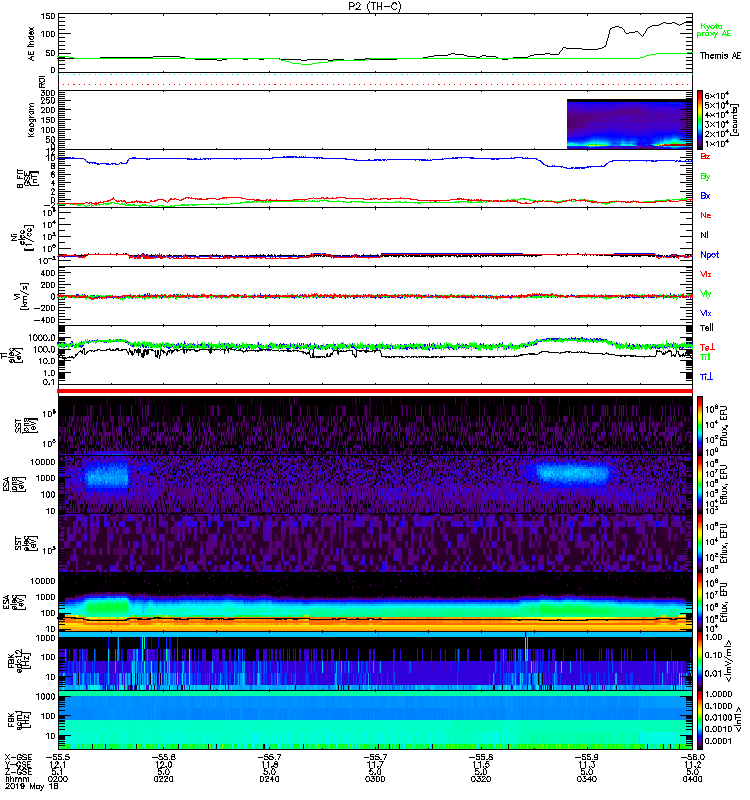Select the green Ti parallel legend label
This screenshot has height=800, width=750.
point(705,357)
